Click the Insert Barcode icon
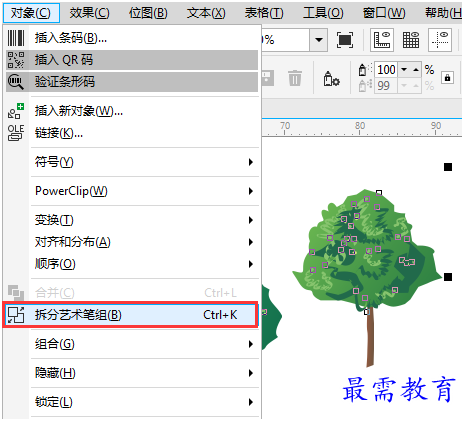 [16, 38]
